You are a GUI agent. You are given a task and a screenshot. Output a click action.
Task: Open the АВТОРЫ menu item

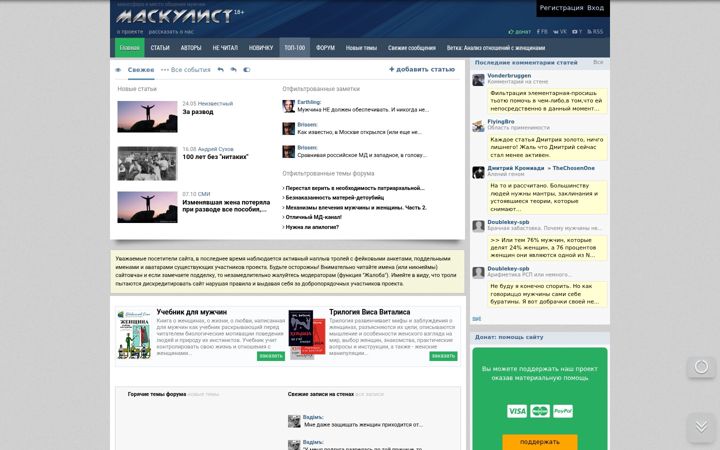[191, 48]
